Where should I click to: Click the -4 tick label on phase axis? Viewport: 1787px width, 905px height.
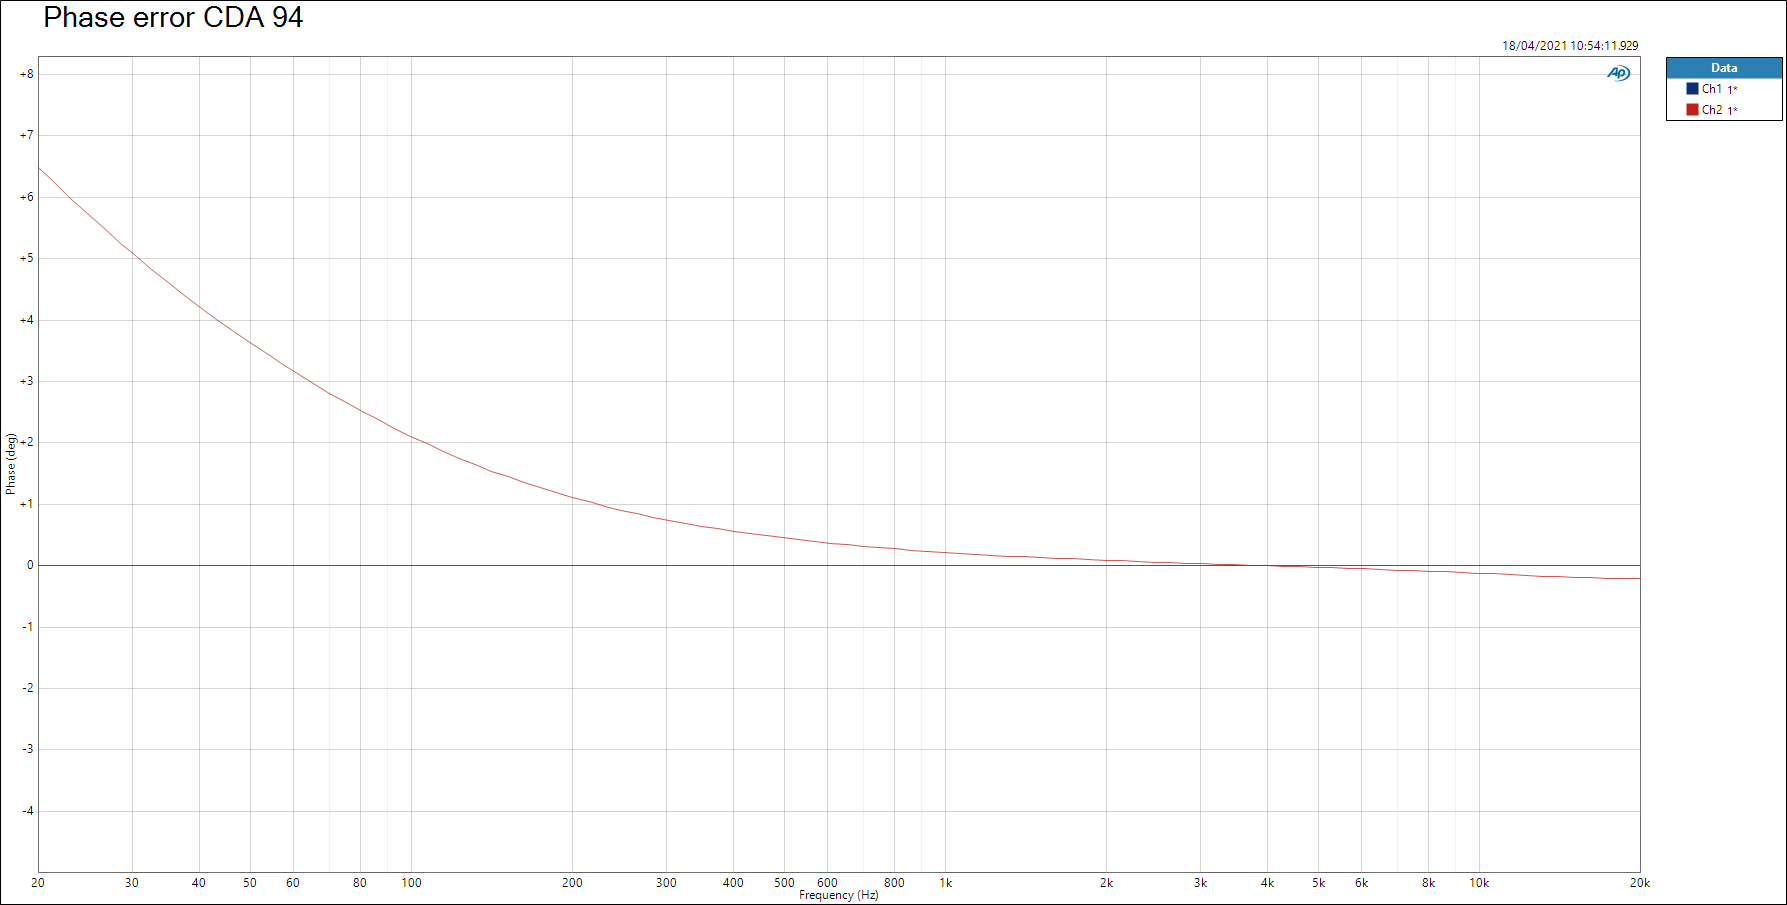(27, 811)
